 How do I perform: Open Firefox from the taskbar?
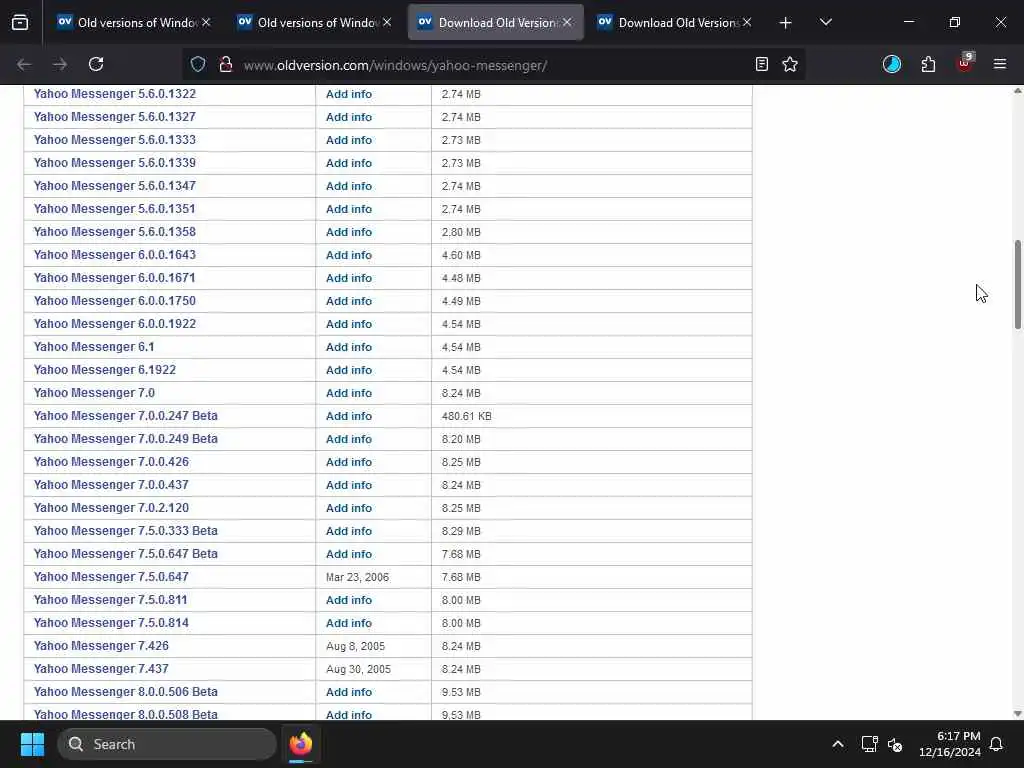point(301,744)
